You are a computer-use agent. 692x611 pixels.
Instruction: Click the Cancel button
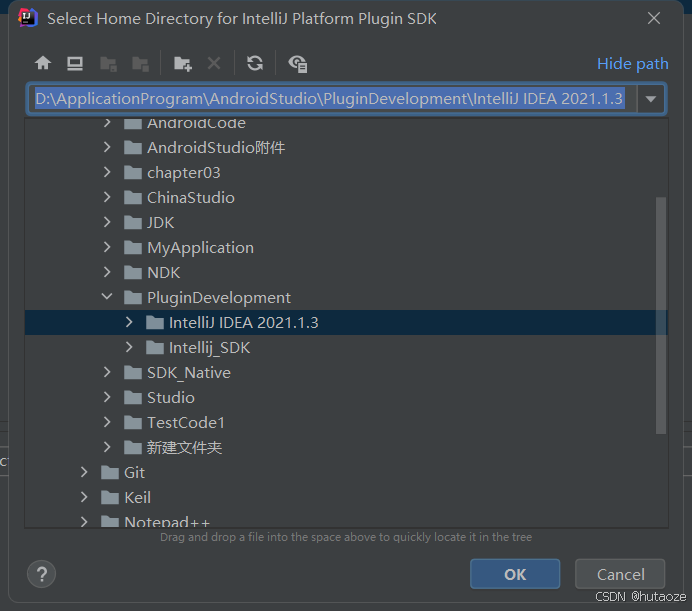tap(620, 574)
